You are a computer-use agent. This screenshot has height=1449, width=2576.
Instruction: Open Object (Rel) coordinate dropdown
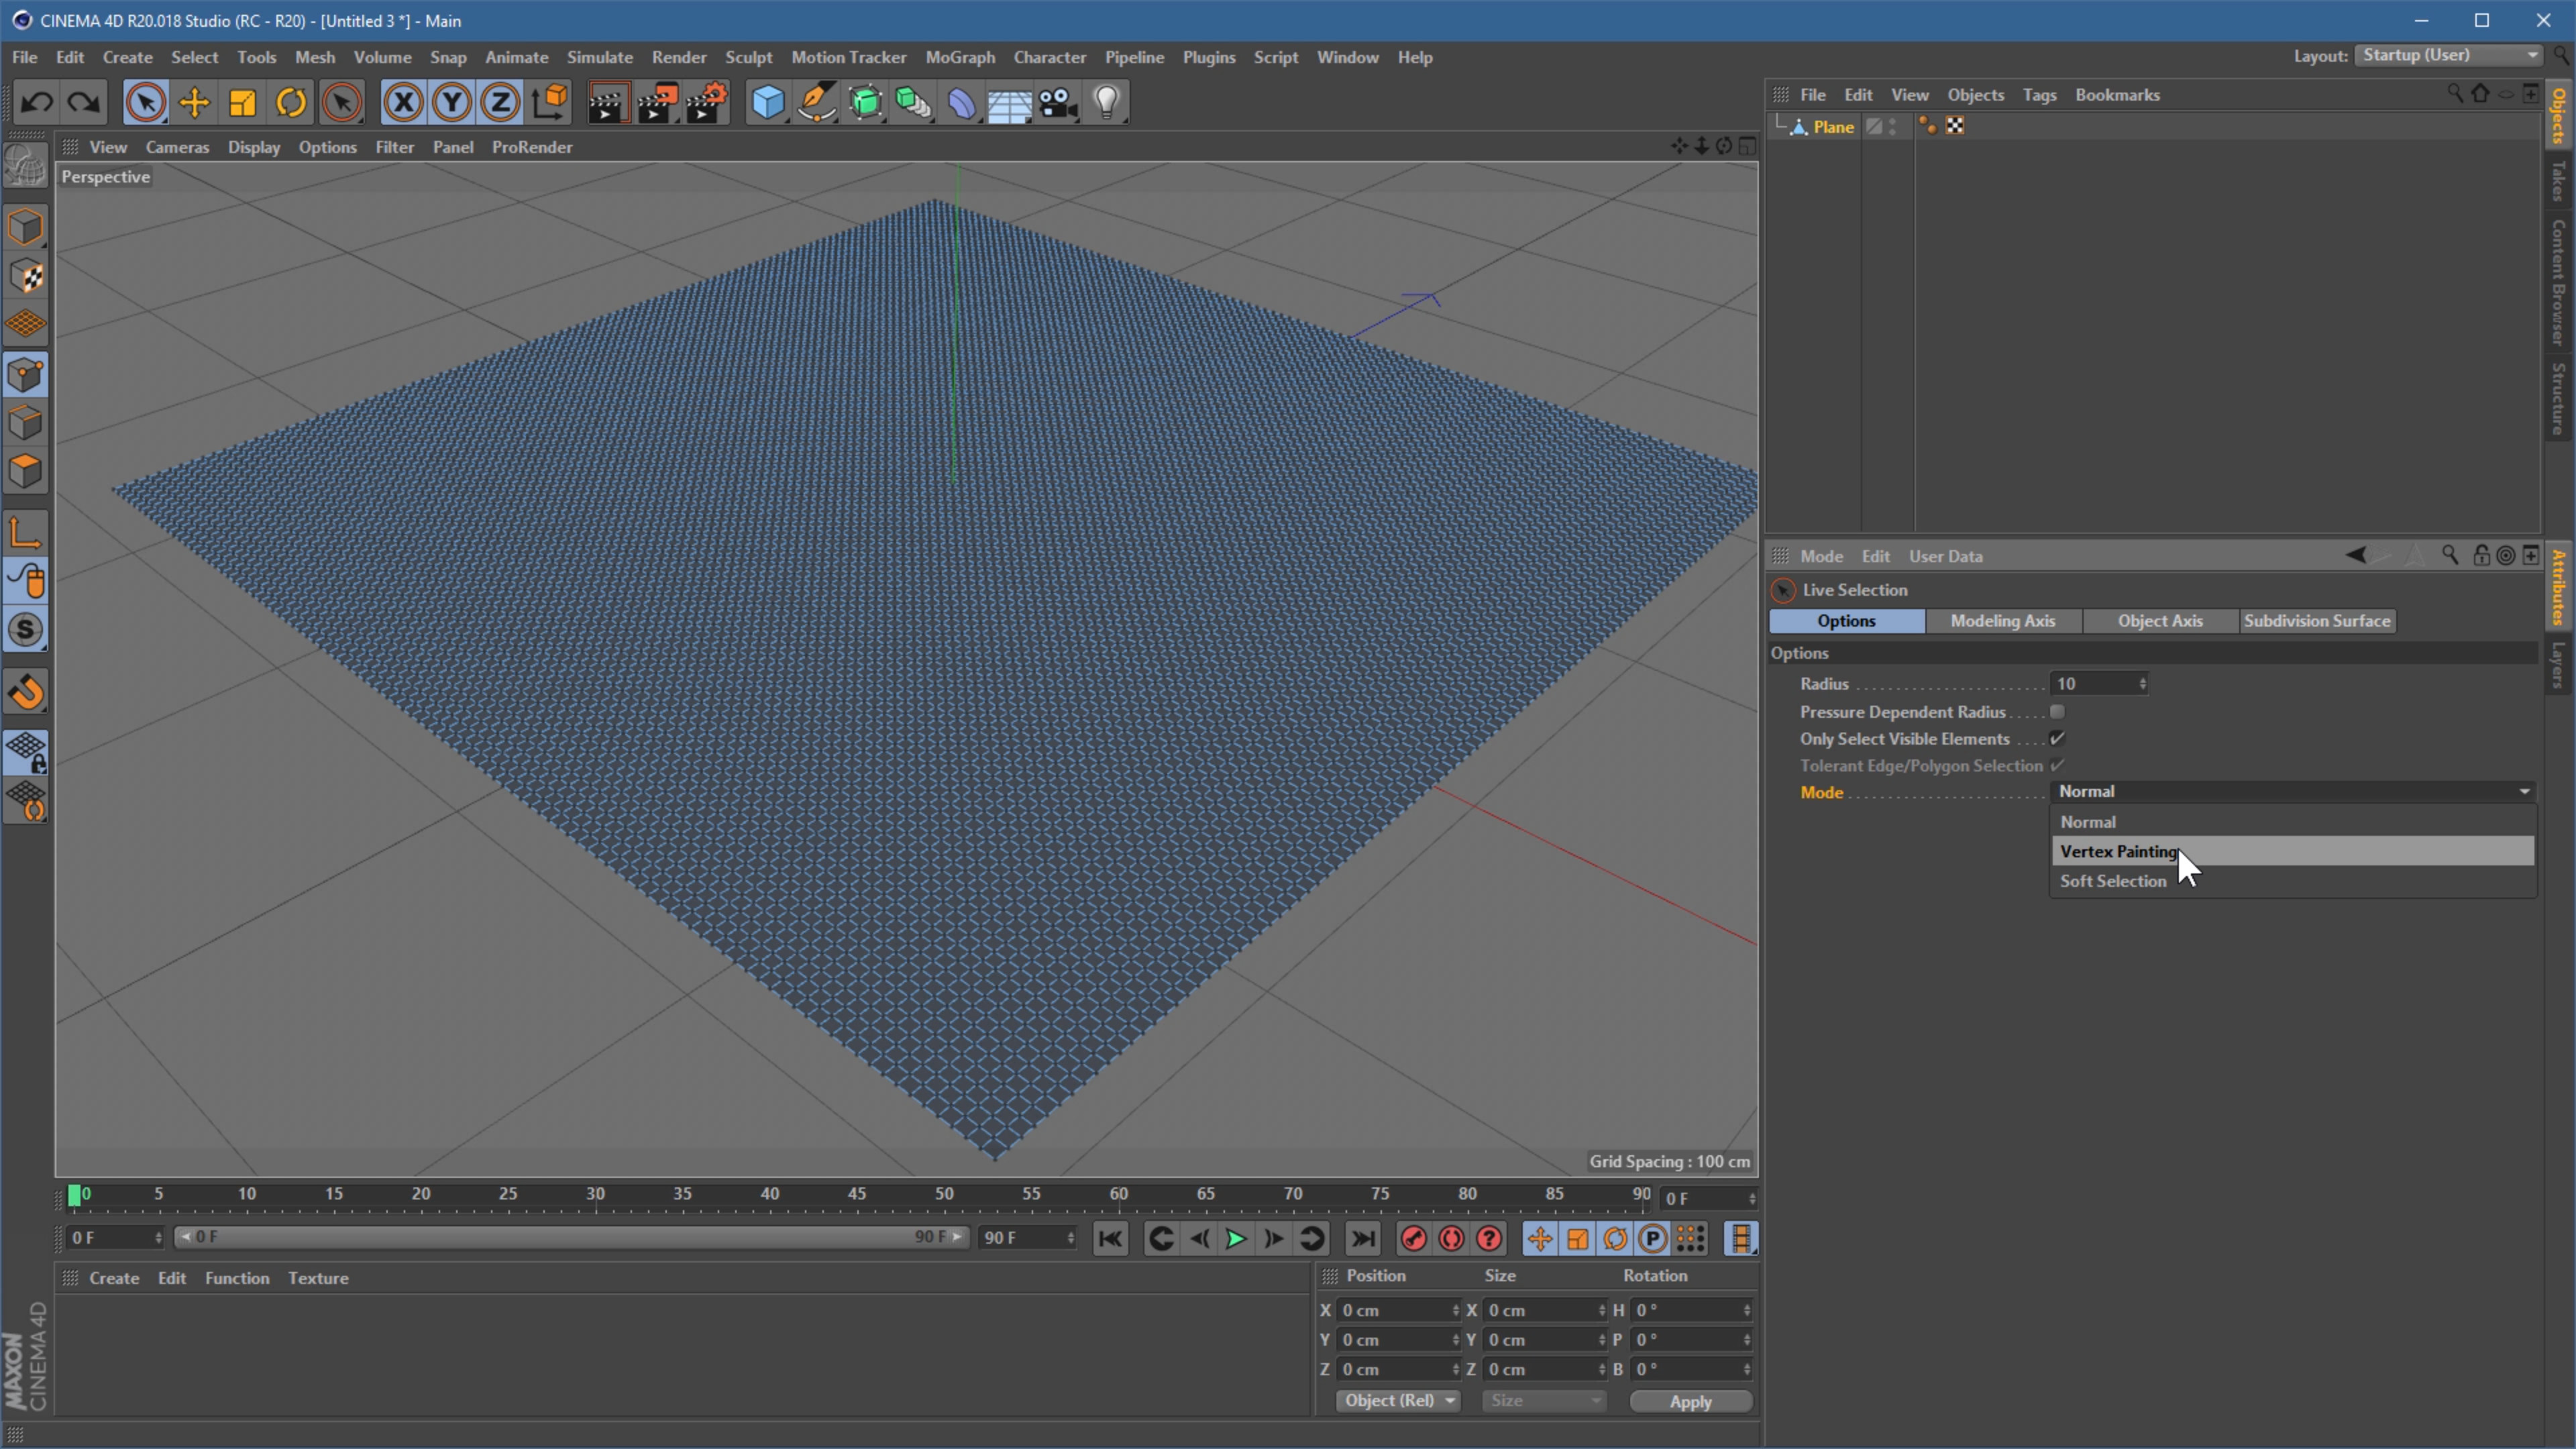coord(1398,1401)
